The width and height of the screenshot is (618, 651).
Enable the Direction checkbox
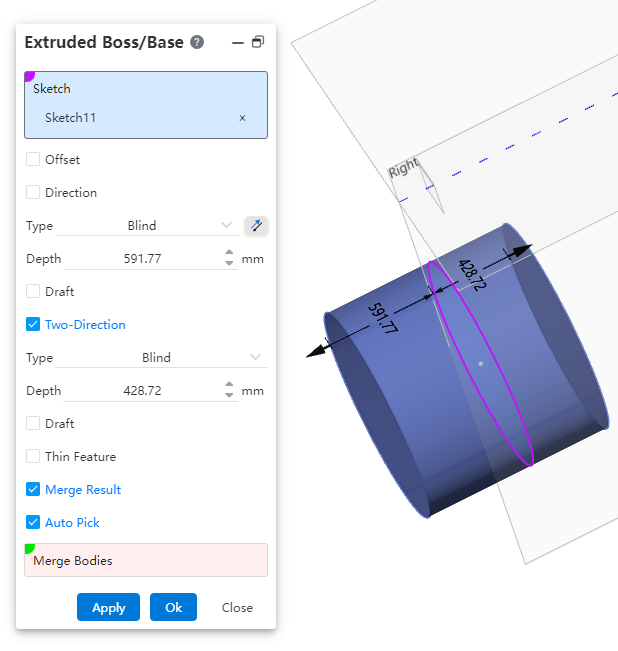coord(33,193)
